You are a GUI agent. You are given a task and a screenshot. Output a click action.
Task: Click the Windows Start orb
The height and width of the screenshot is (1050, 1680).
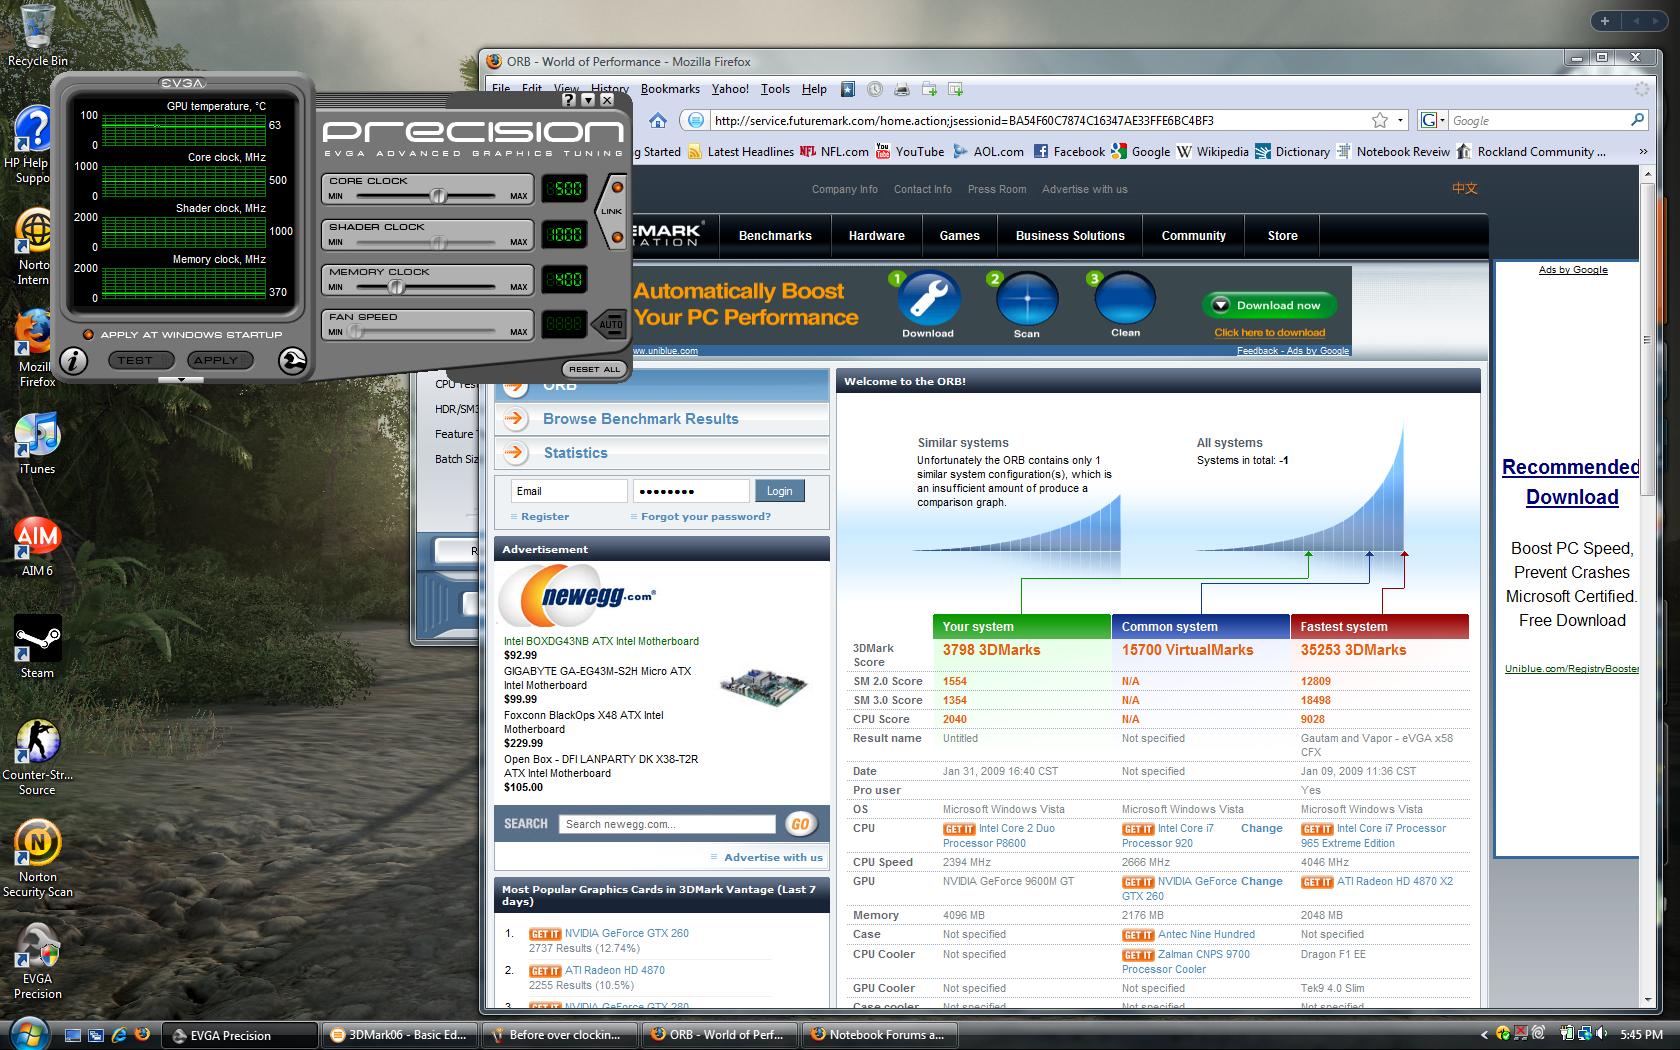27,1034
